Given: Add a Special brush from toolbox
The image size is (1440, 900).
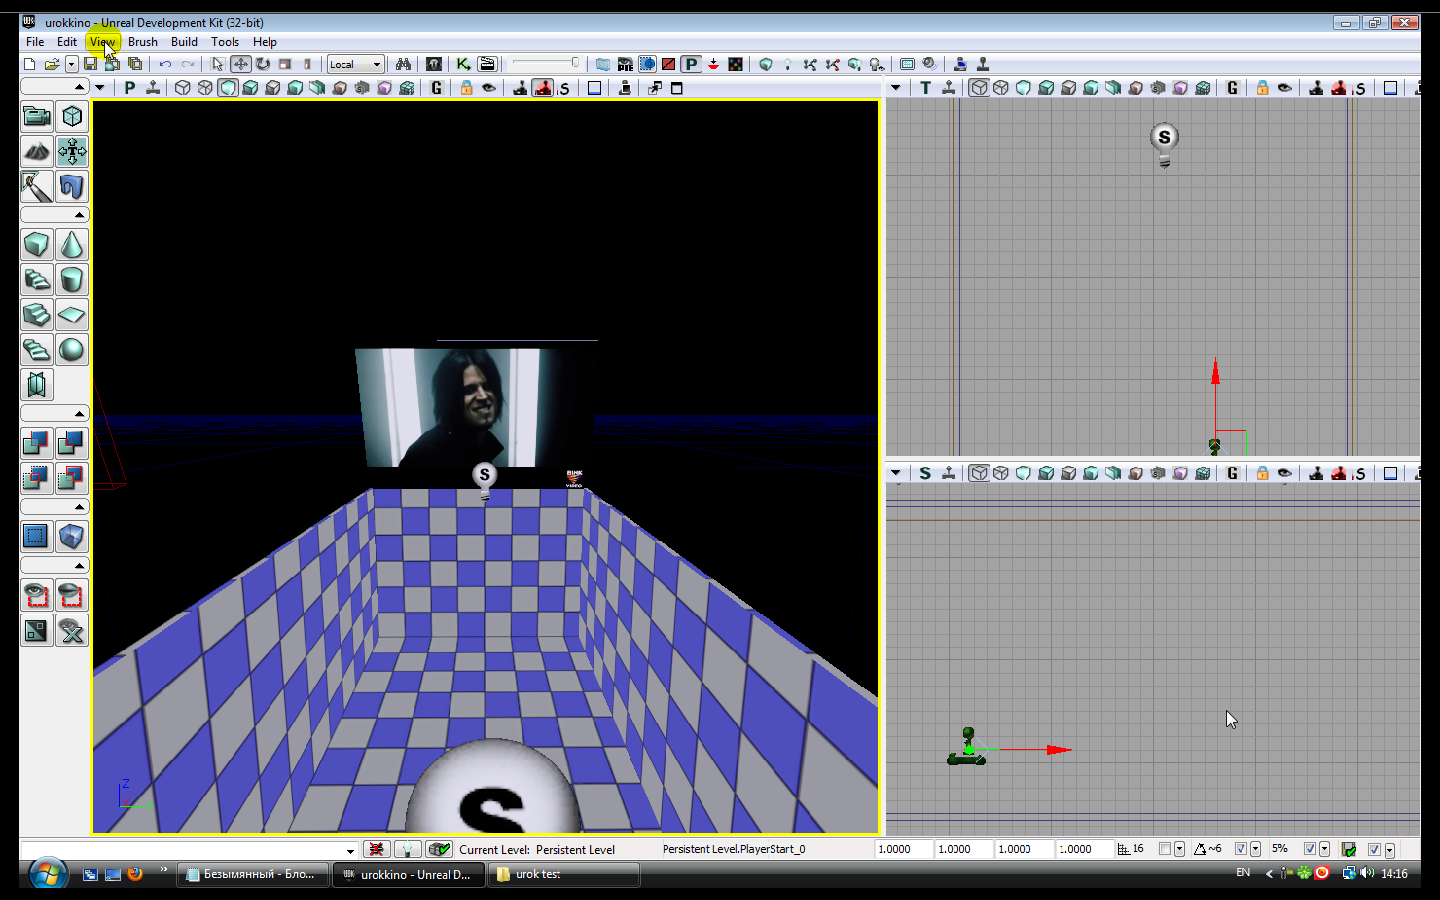Looking at the screenshot, I should point(37,537).
